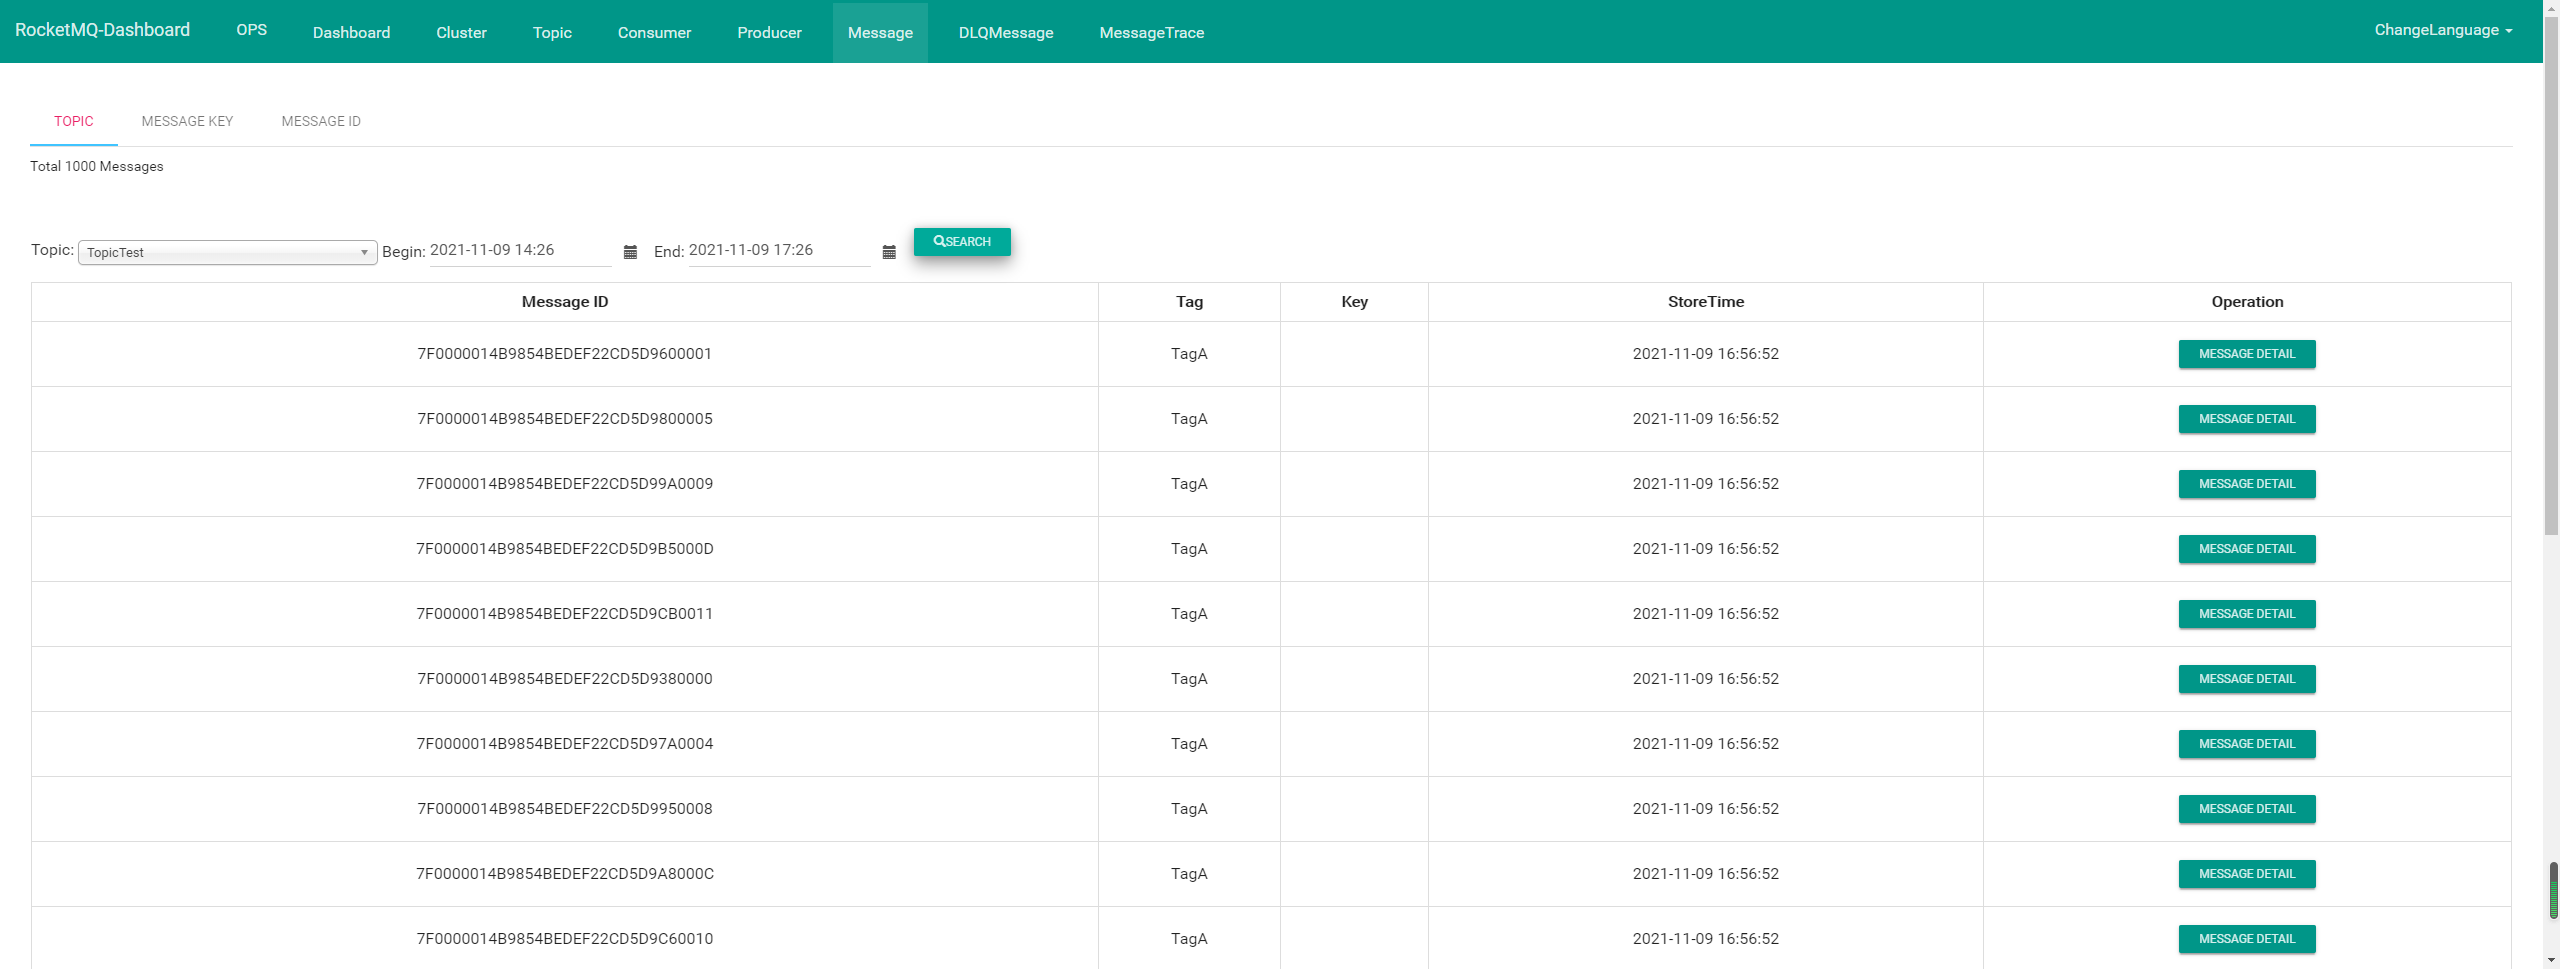Click the search magnifier icon on SEARCH button

(940, 241)
